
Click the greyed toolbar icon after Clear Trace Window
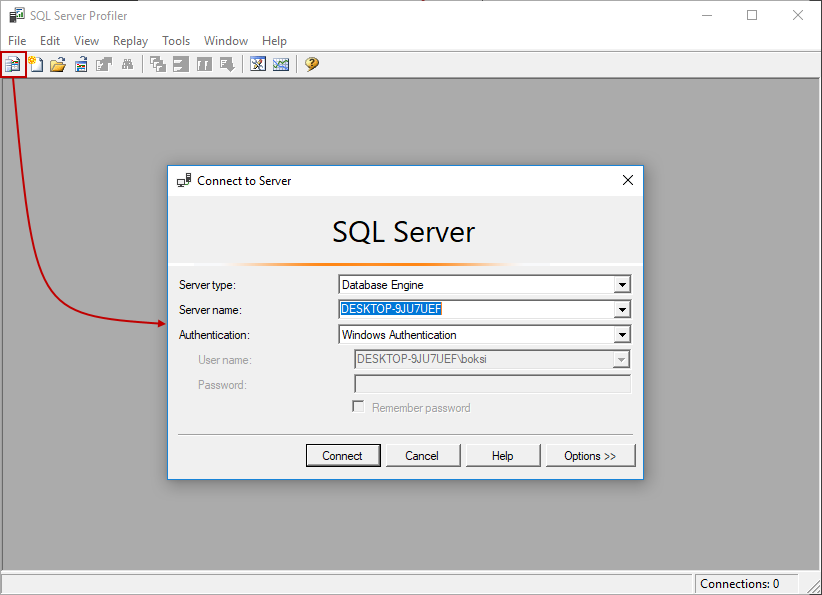tap(181, 64)
